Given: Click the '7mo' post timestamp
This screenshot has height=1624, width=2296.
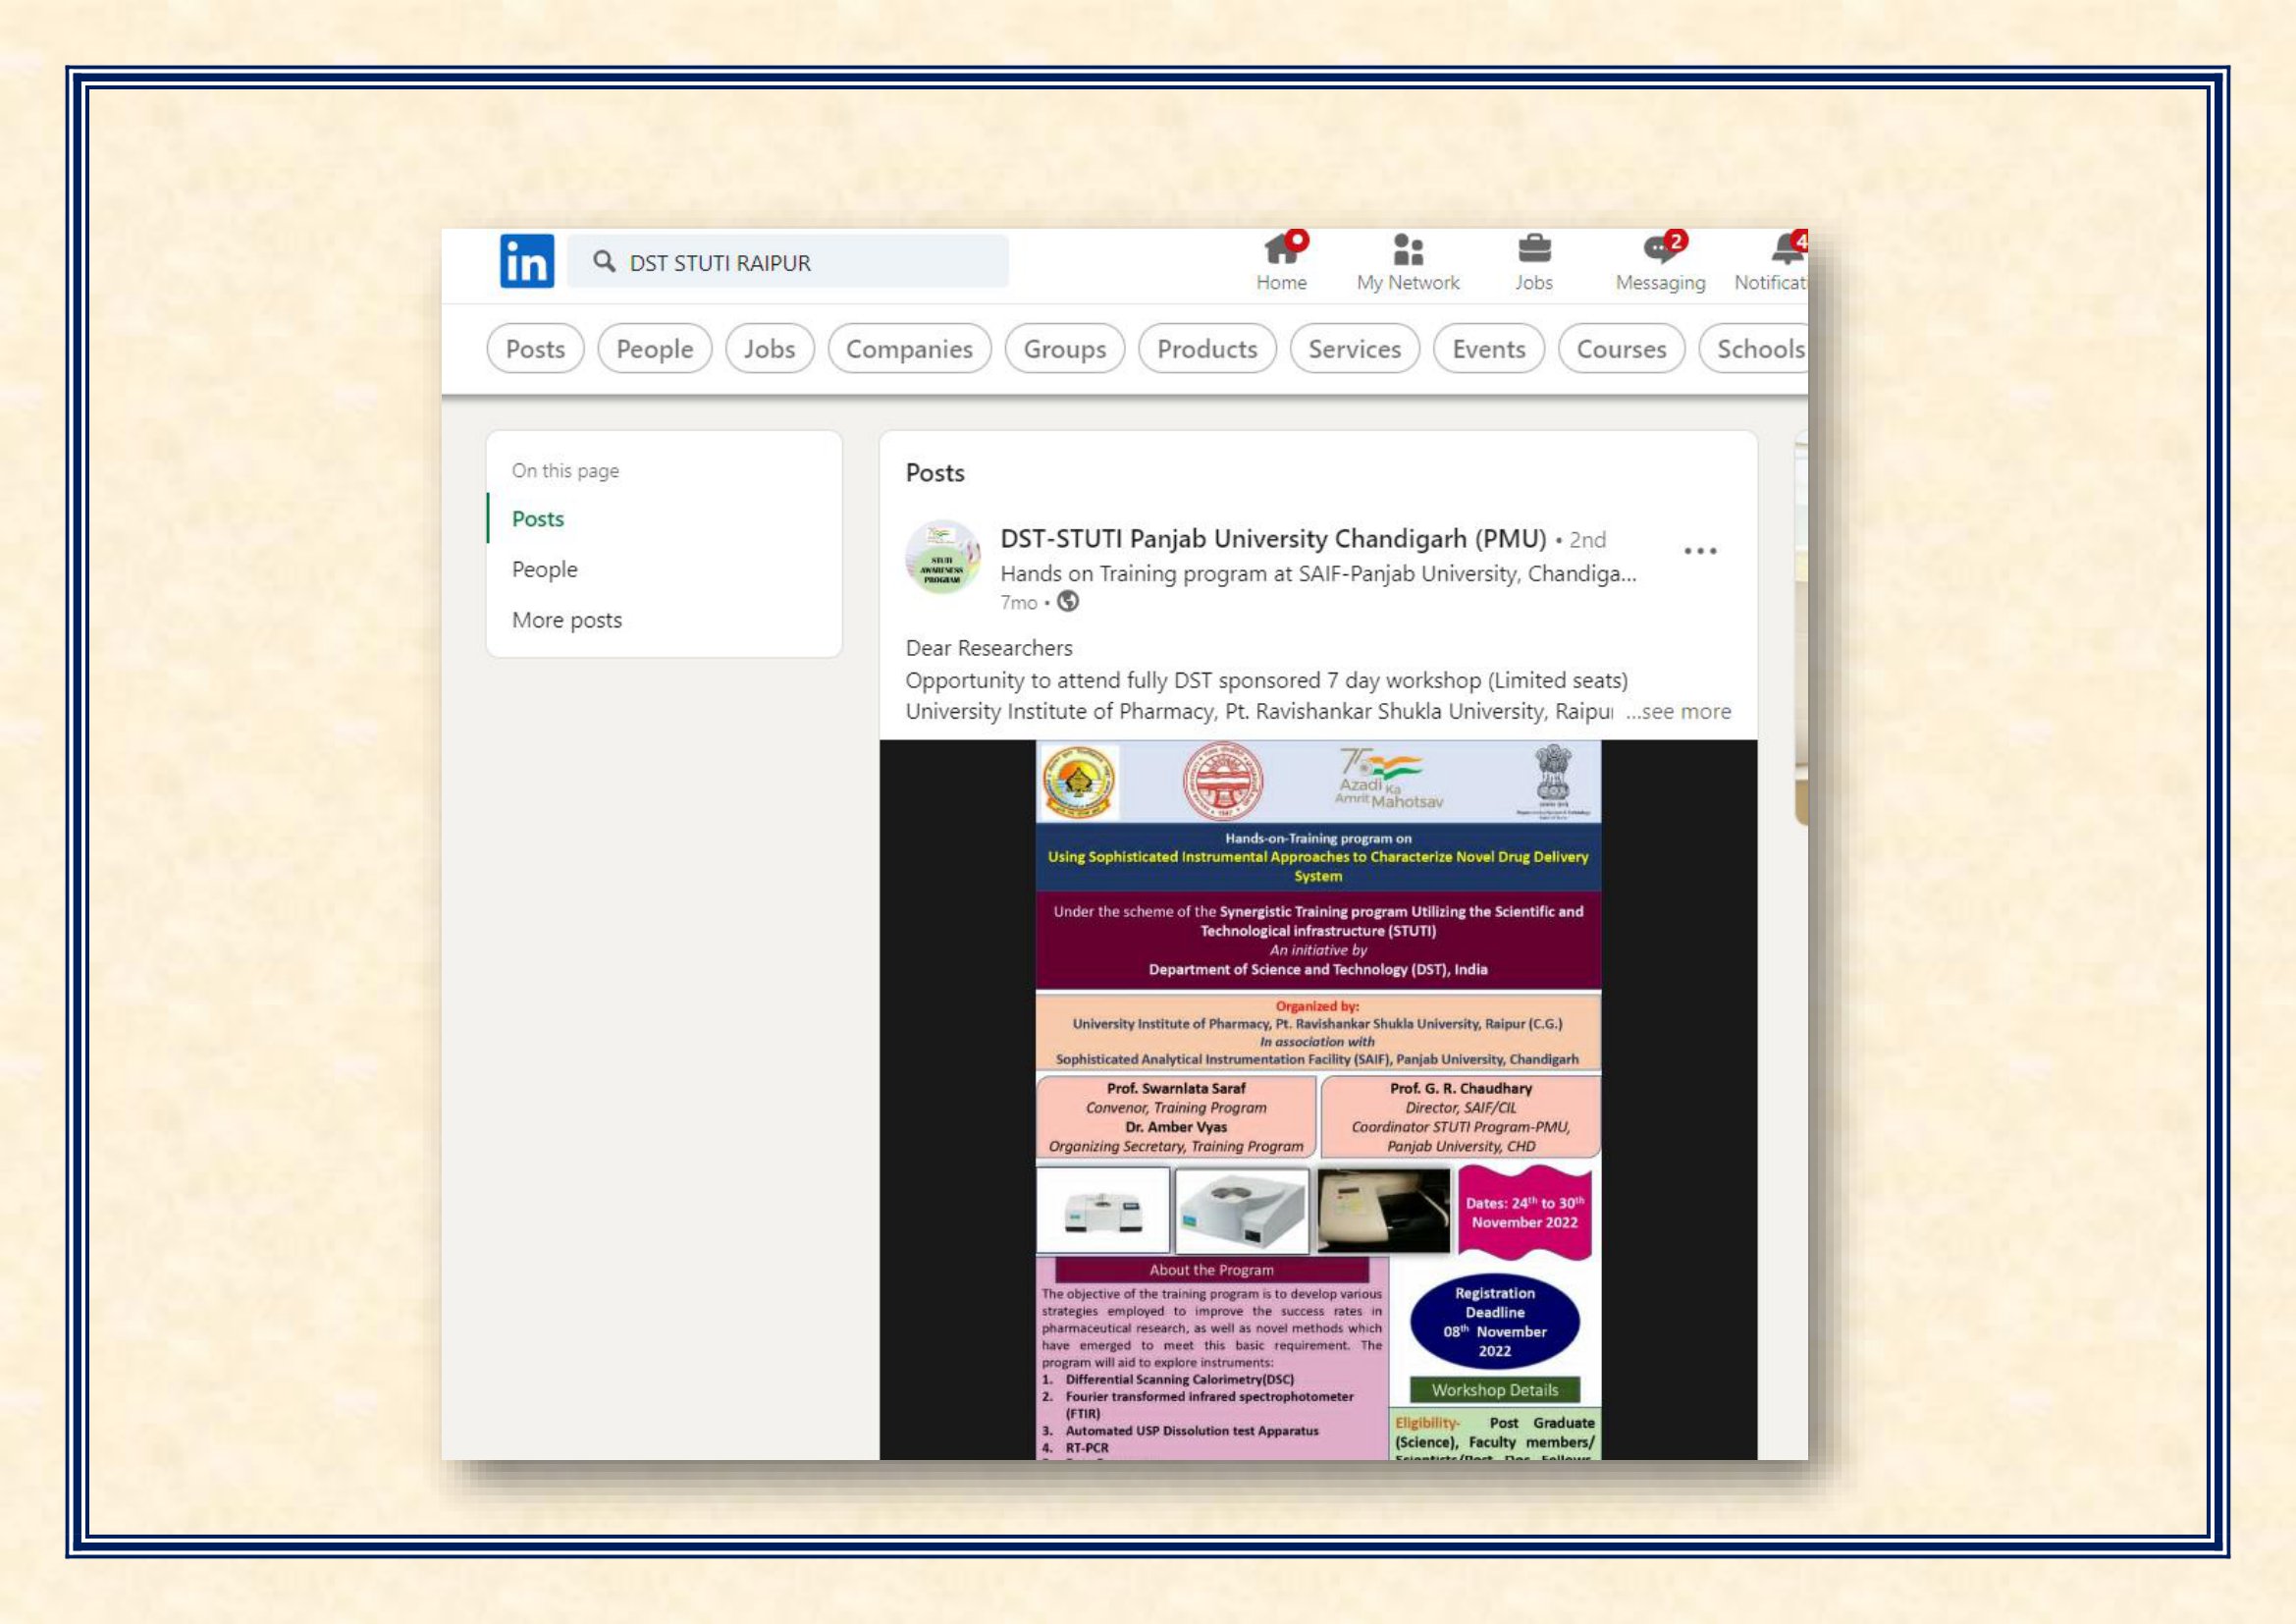Looking at the screenshot, I should click(1019, 602).
